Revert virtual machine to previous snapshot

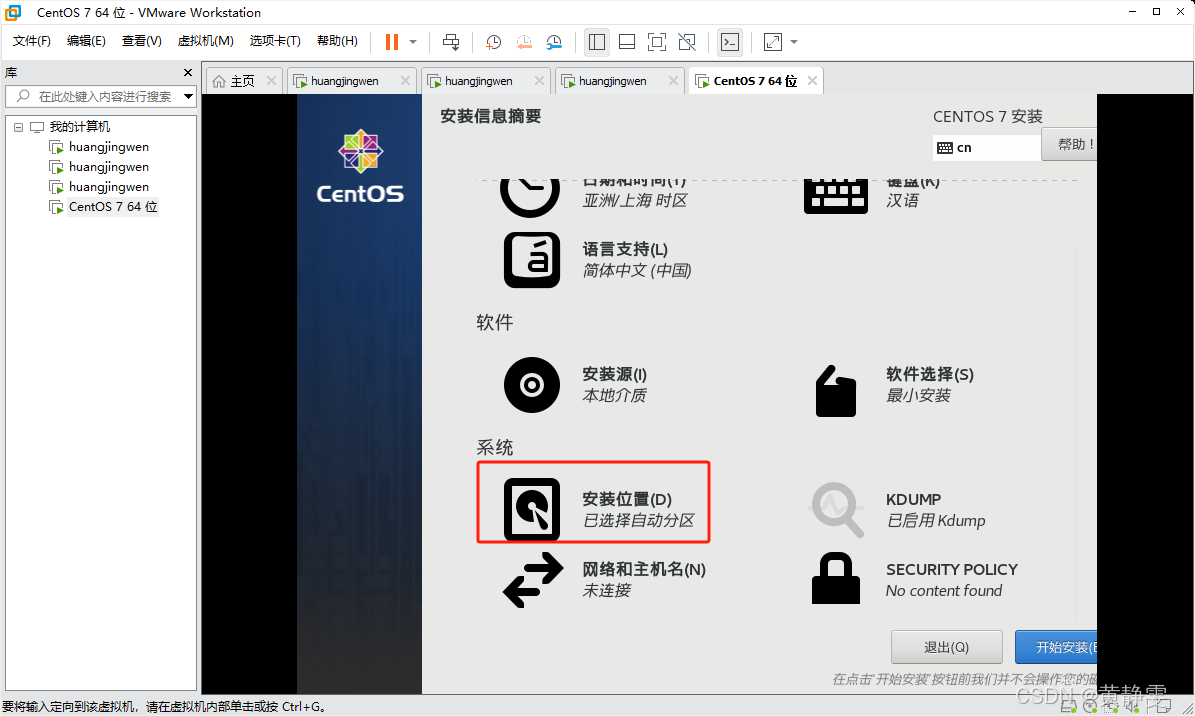524,42
